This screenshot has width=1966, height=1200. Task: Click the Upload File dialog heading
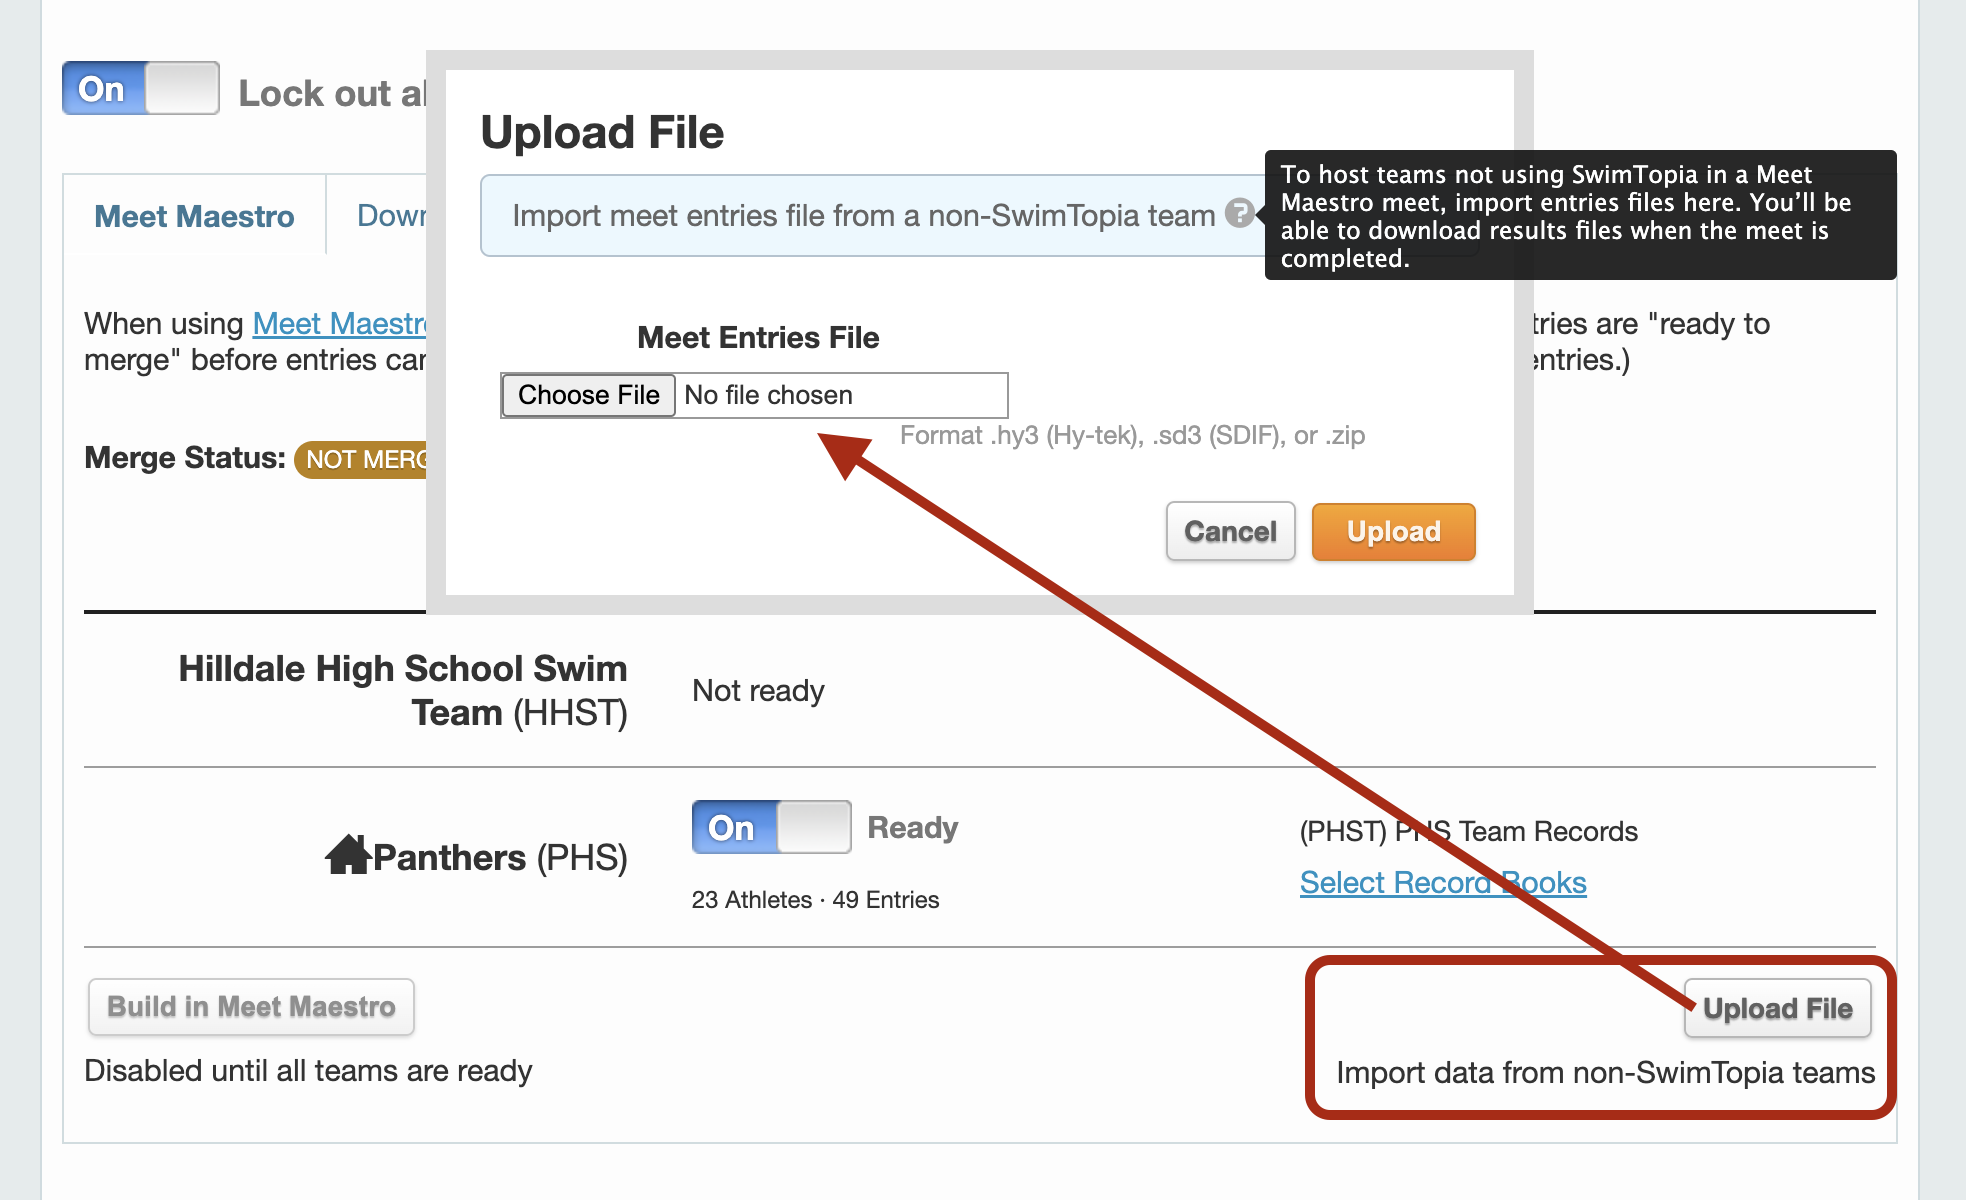[x=602, y=132]
